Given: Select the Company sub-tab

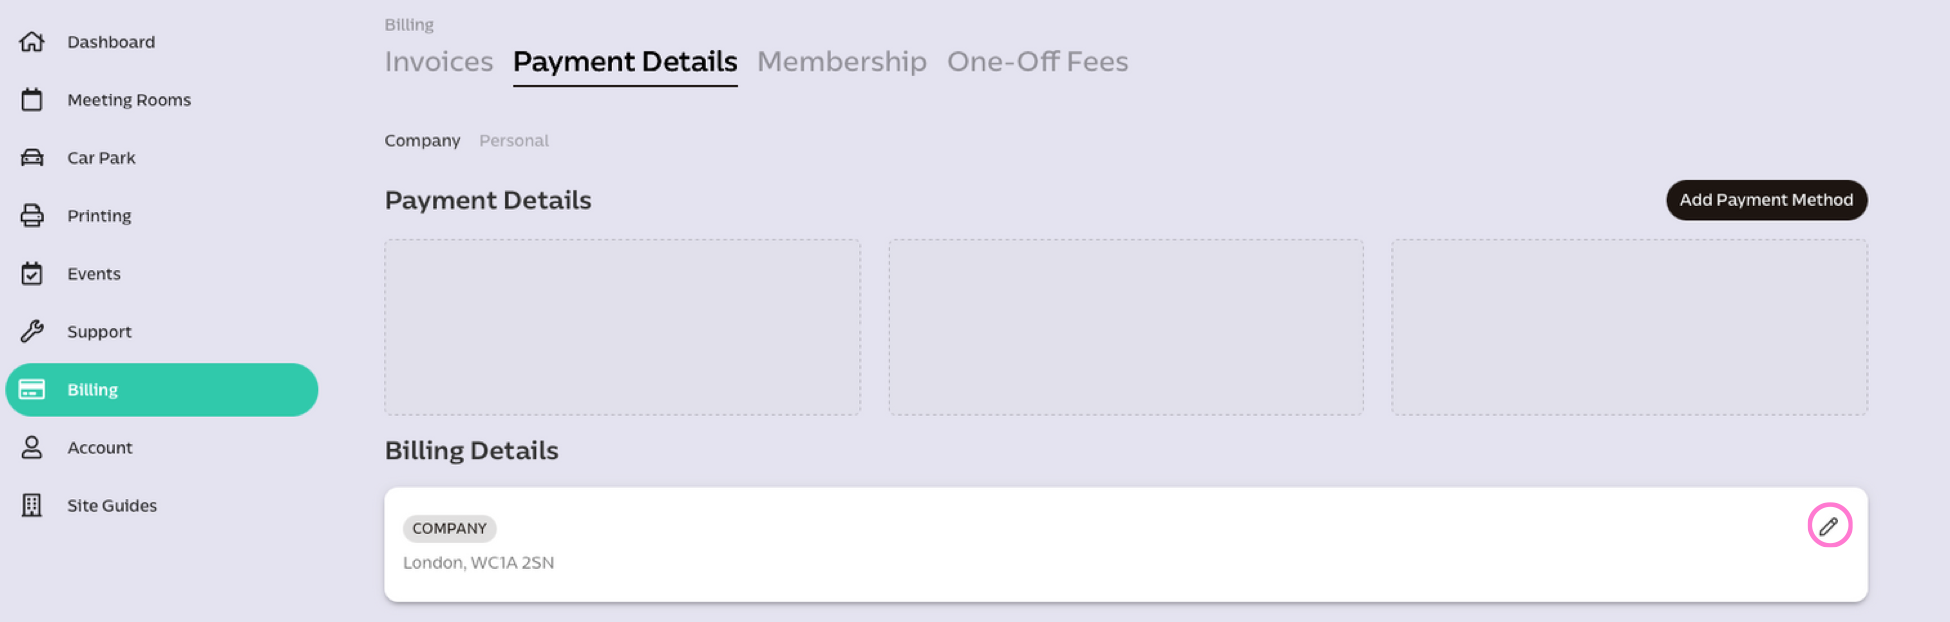Looking at the screenshot, I should tap(422, 141).
